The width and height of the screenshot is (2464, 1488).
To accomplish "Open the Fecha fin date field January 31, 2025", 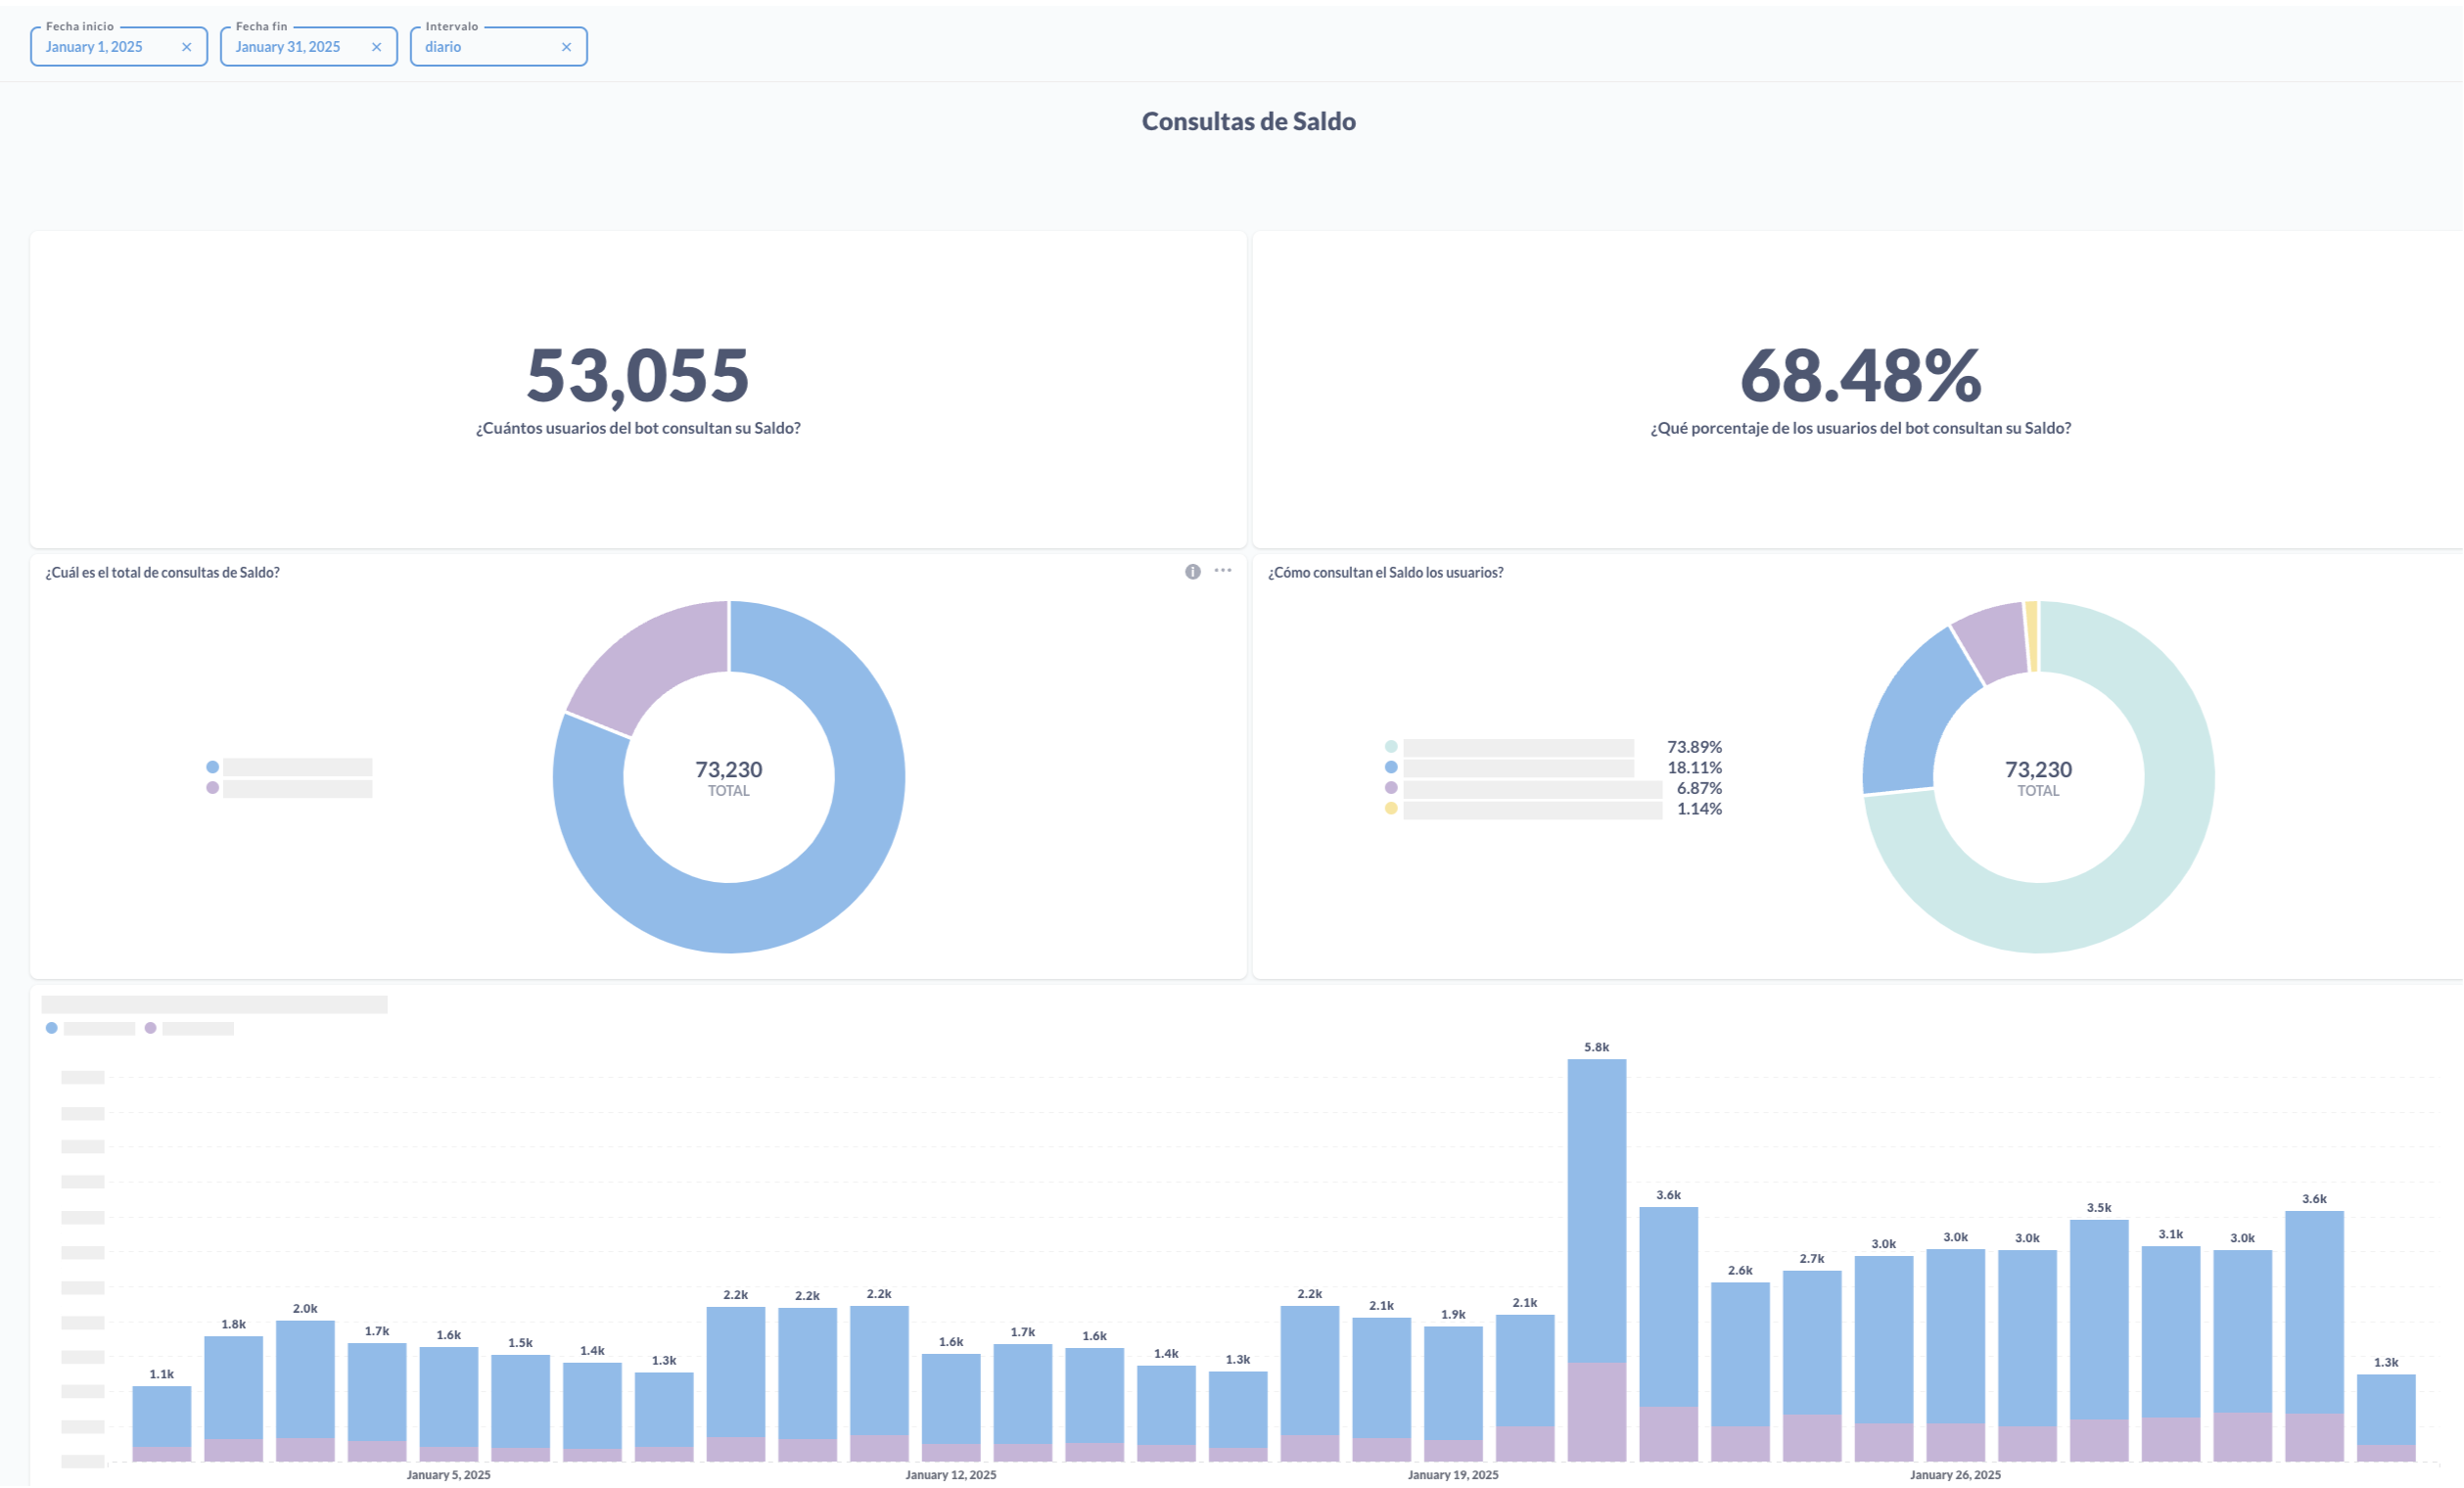I will (x=309, y=47).
